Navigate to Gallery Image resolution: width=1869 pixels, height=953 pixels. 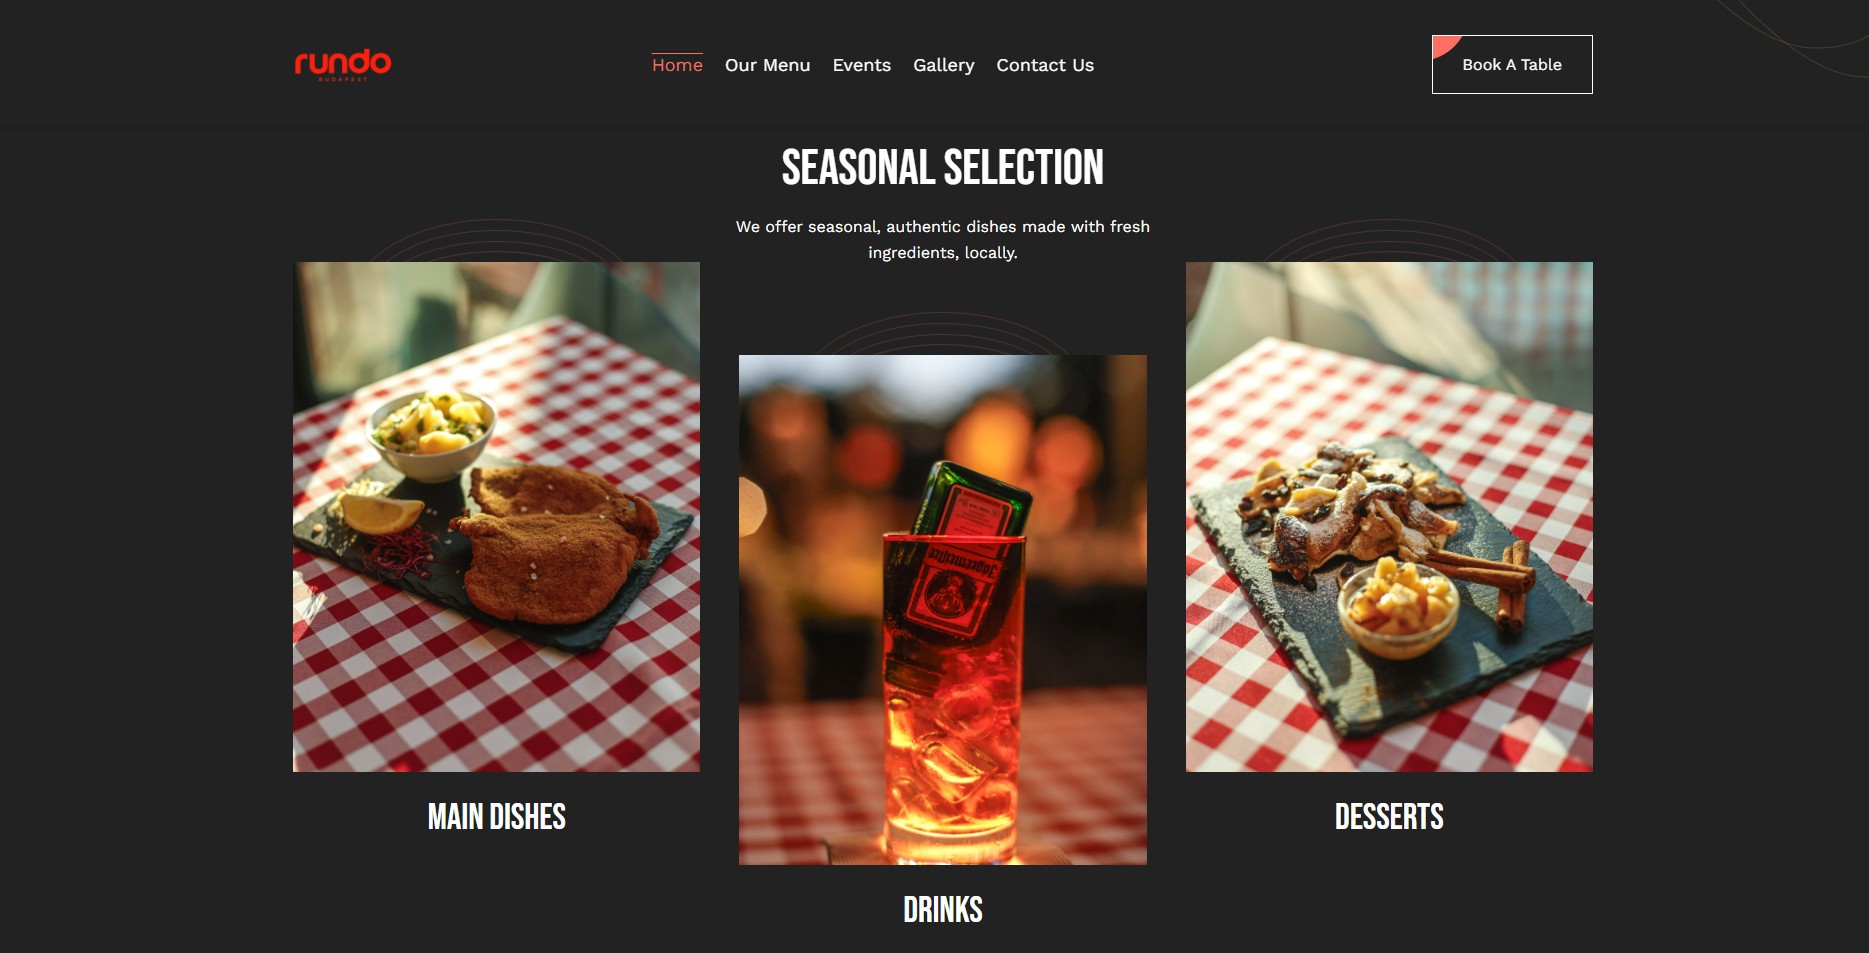[x=943, y=65]
